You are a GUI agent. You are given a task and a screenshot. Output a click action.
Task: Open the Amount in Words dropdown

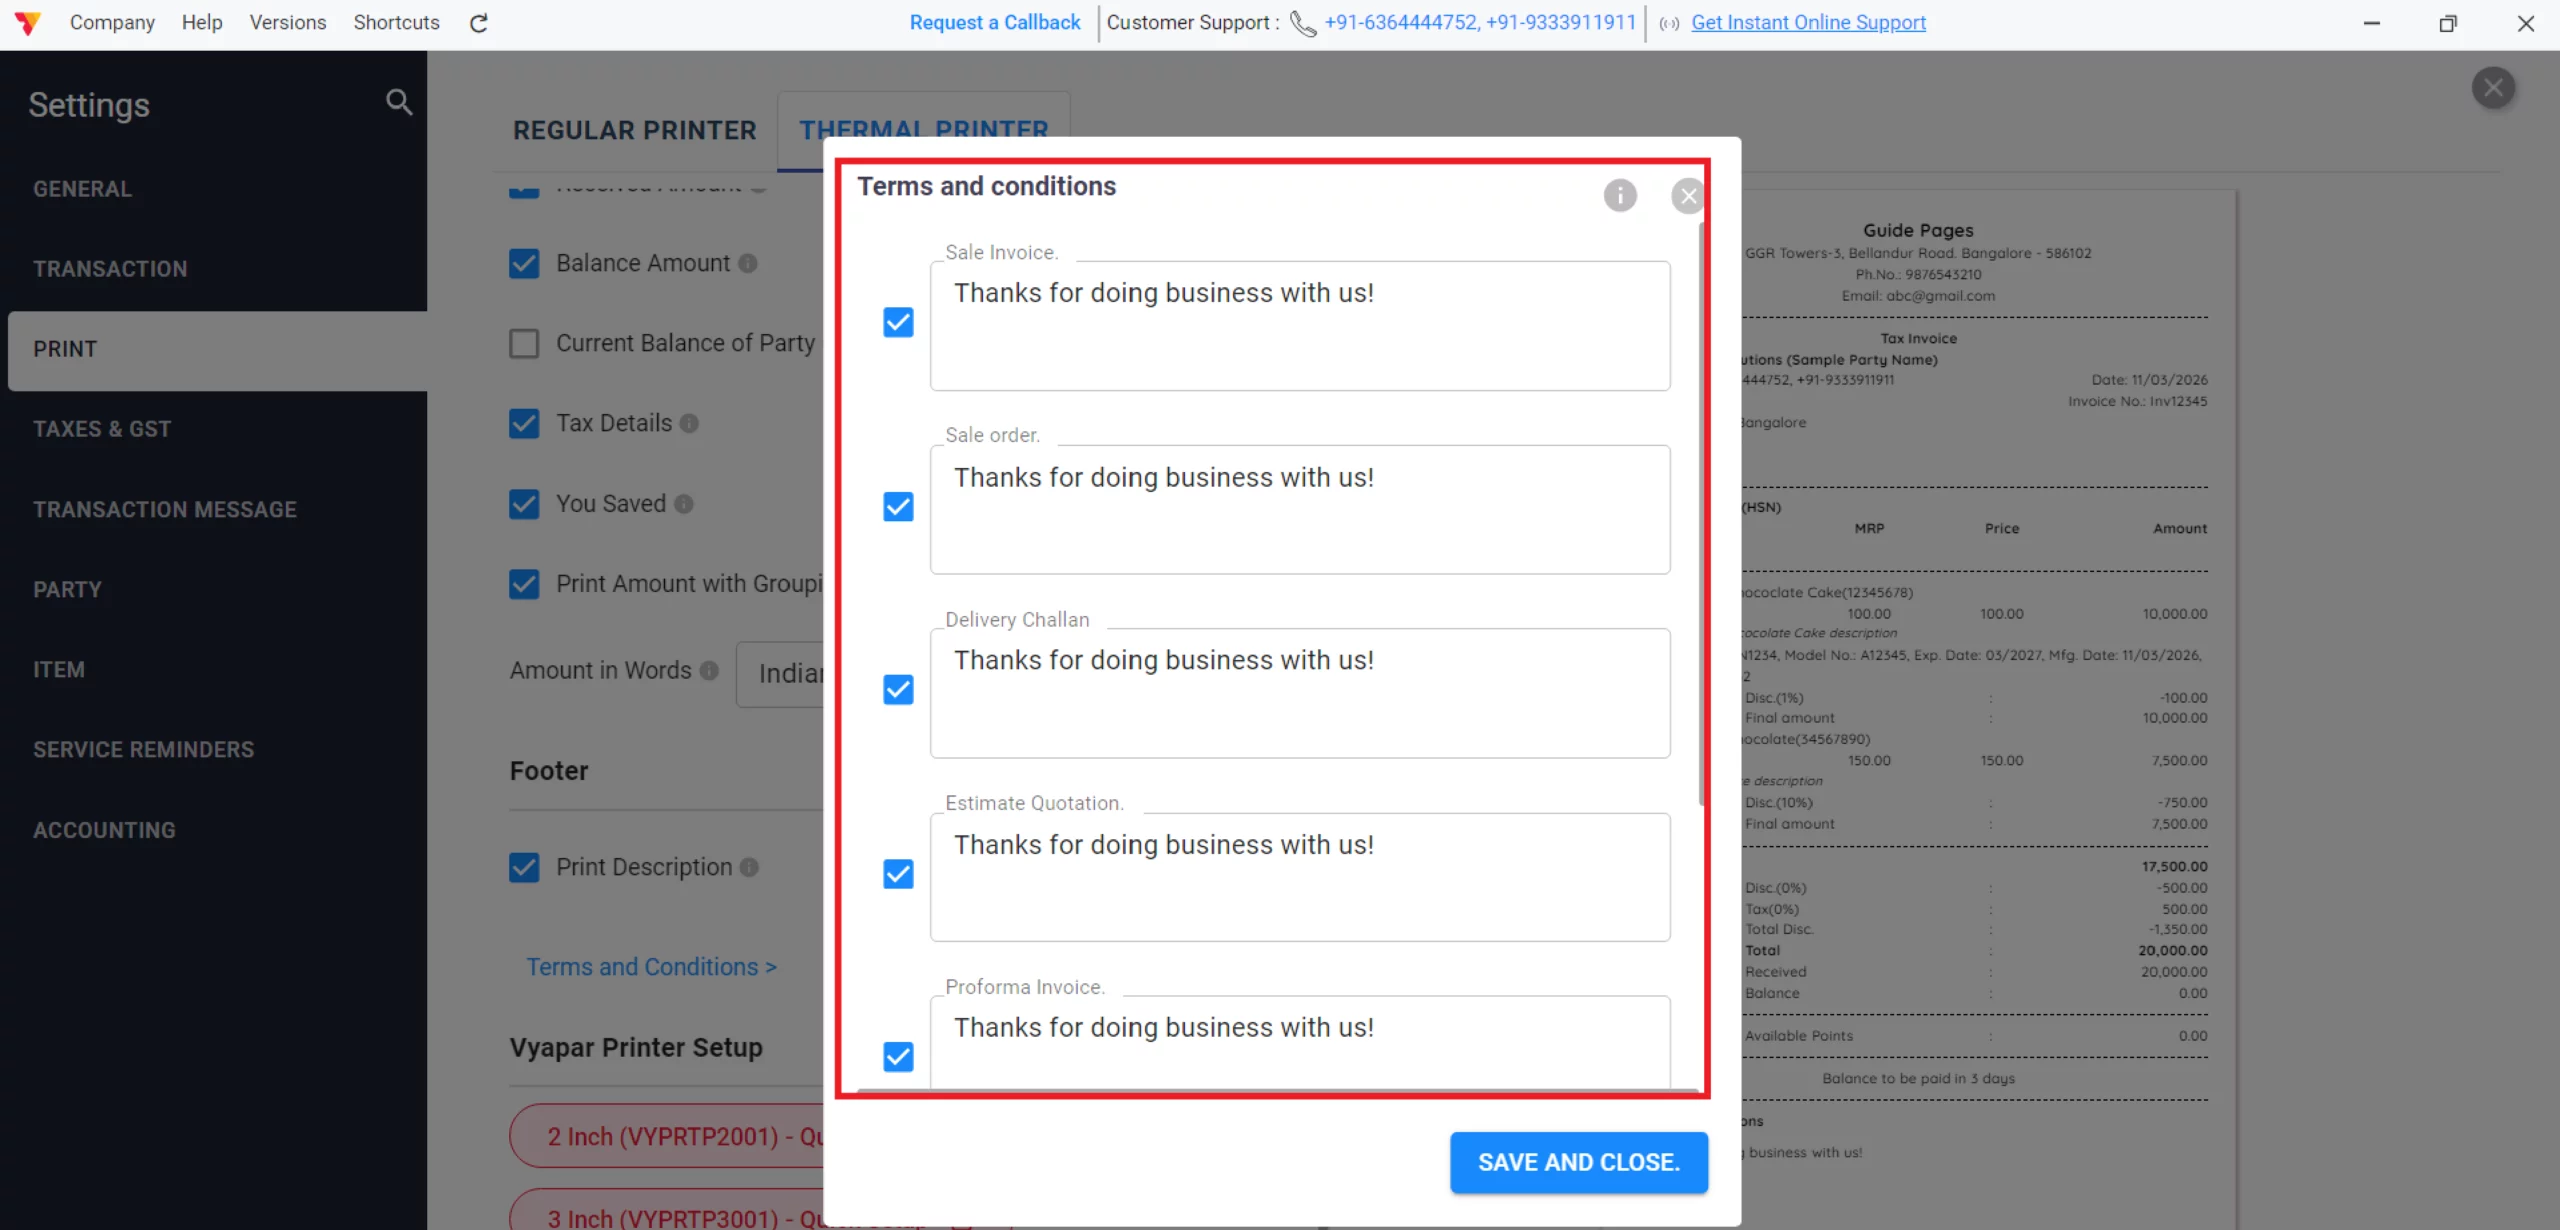click(x=795, y=673)
